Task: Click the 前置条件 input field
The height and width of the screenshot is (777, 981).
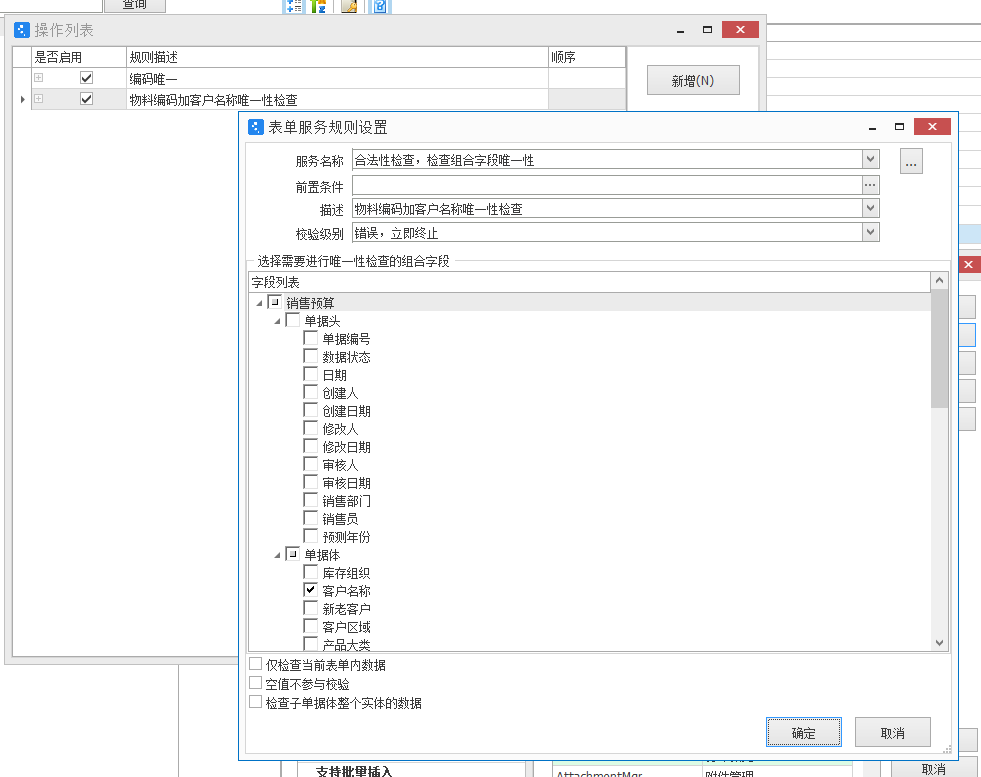Action: pos(606,185)
